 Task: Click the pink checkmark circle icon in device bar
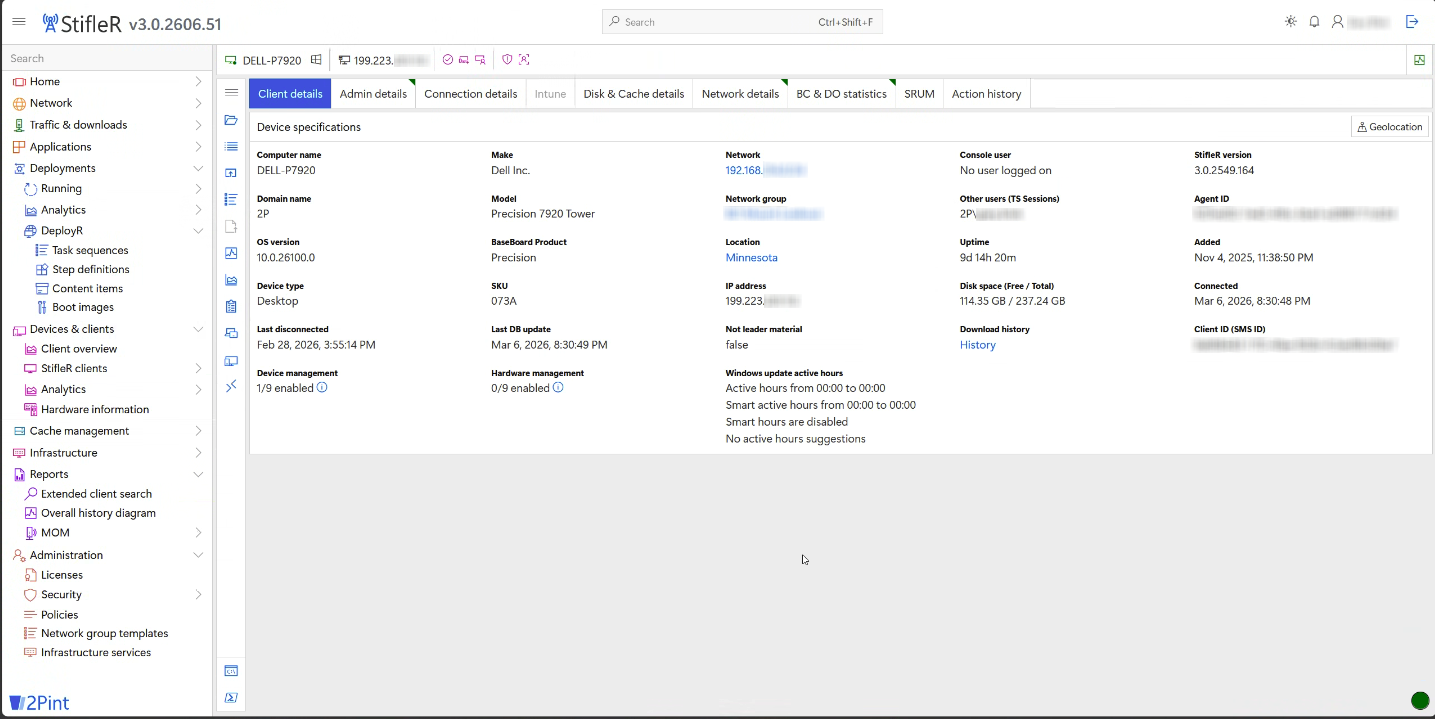(x=448, y=60)
